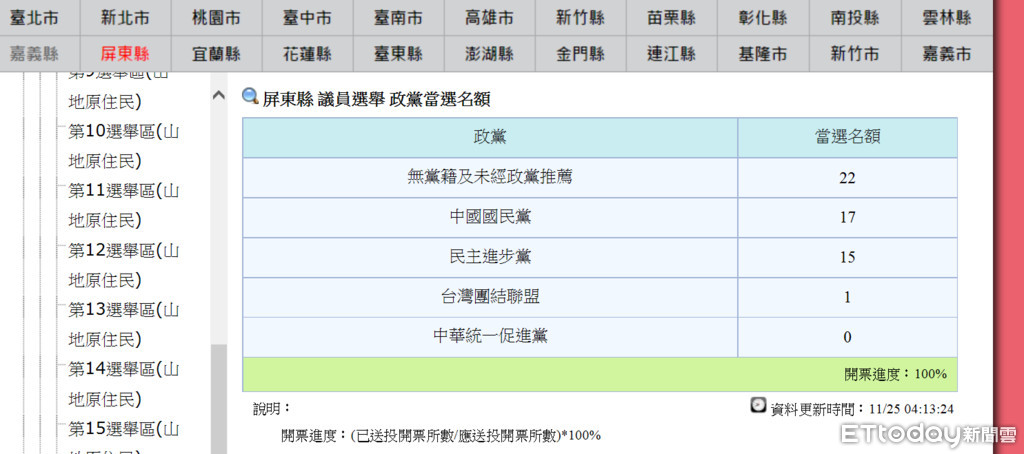Select the 嘉義縣 tab
The image size is (1024, 454).
(34, 54)
